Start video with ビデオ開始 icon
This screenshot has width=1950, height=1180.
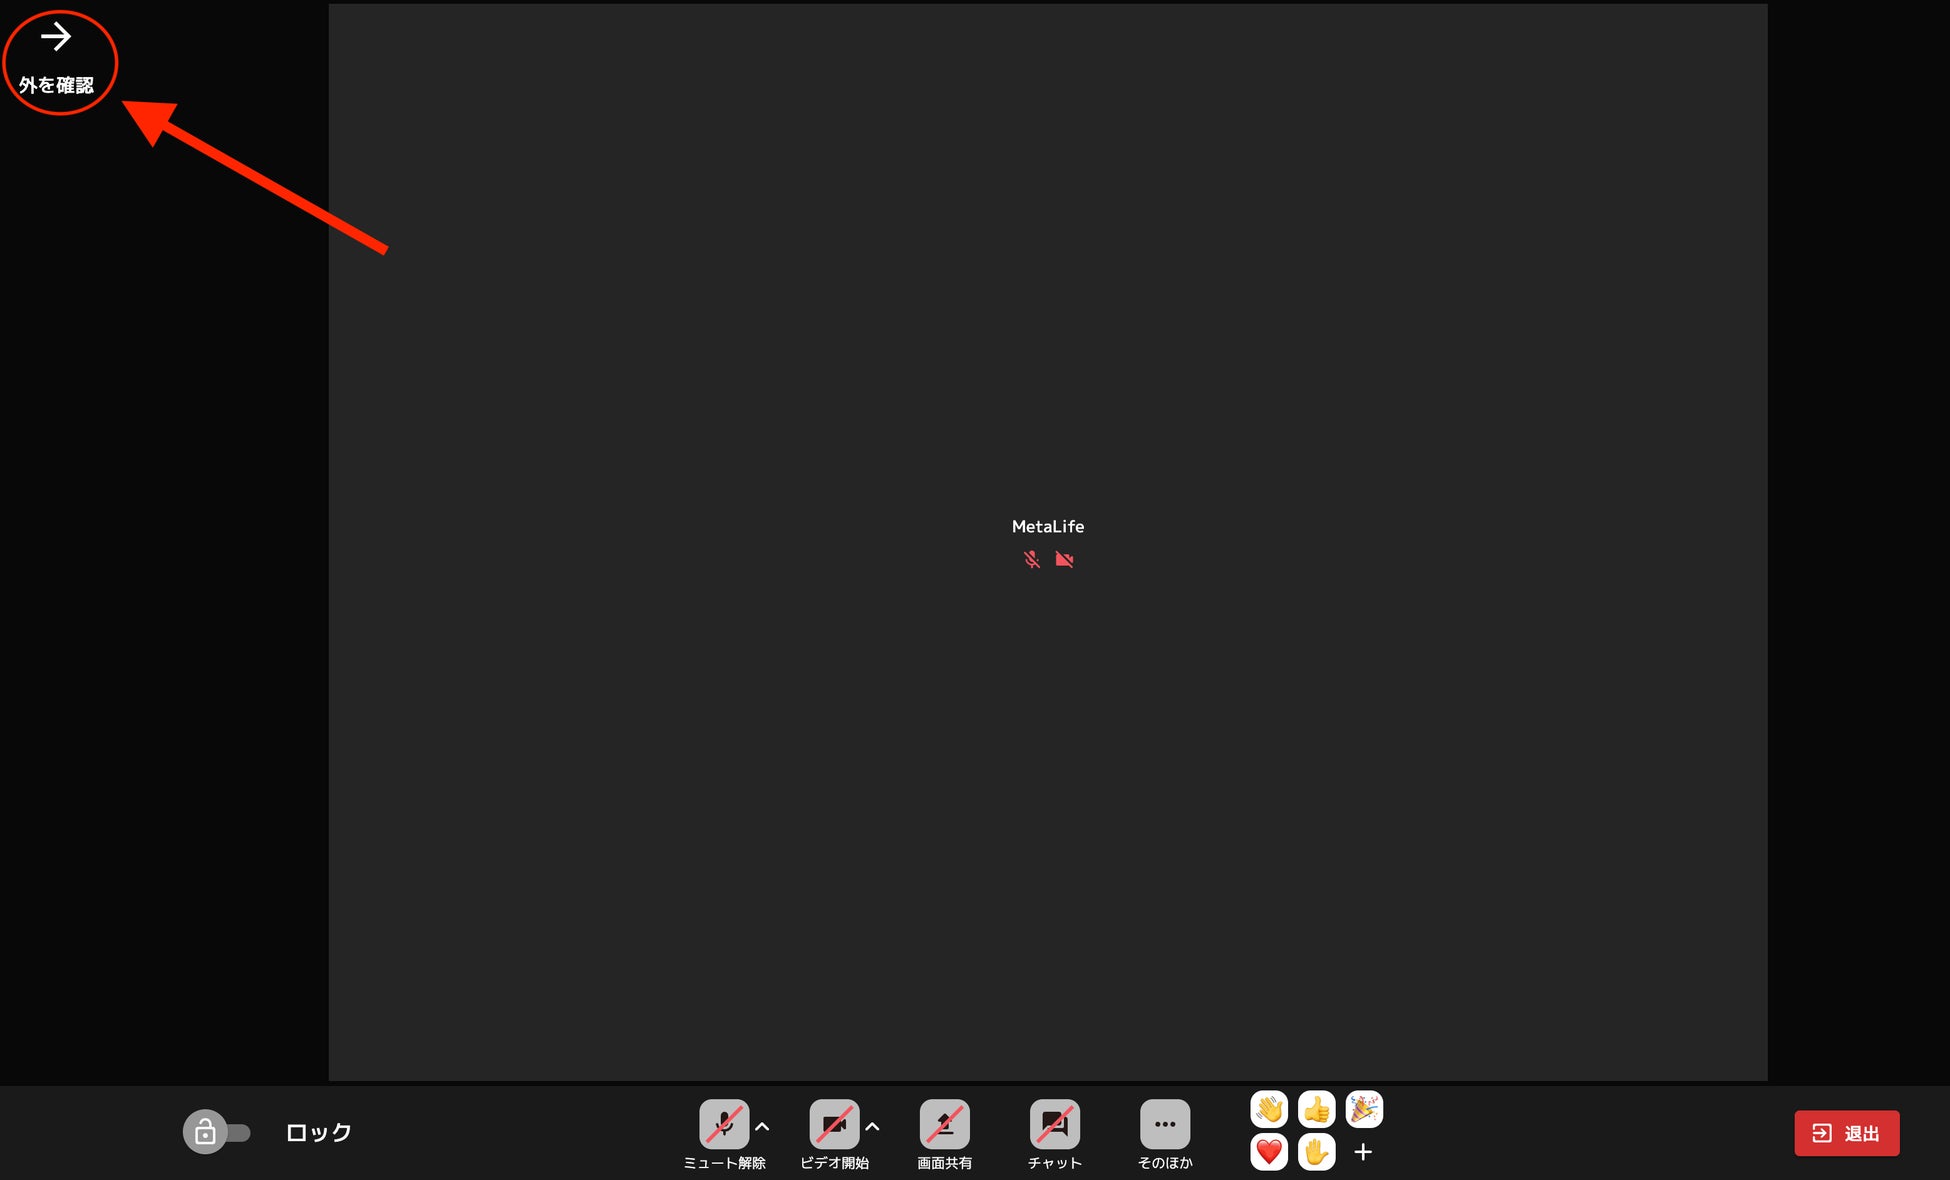pyautogui.click(x=834, y=1124)
